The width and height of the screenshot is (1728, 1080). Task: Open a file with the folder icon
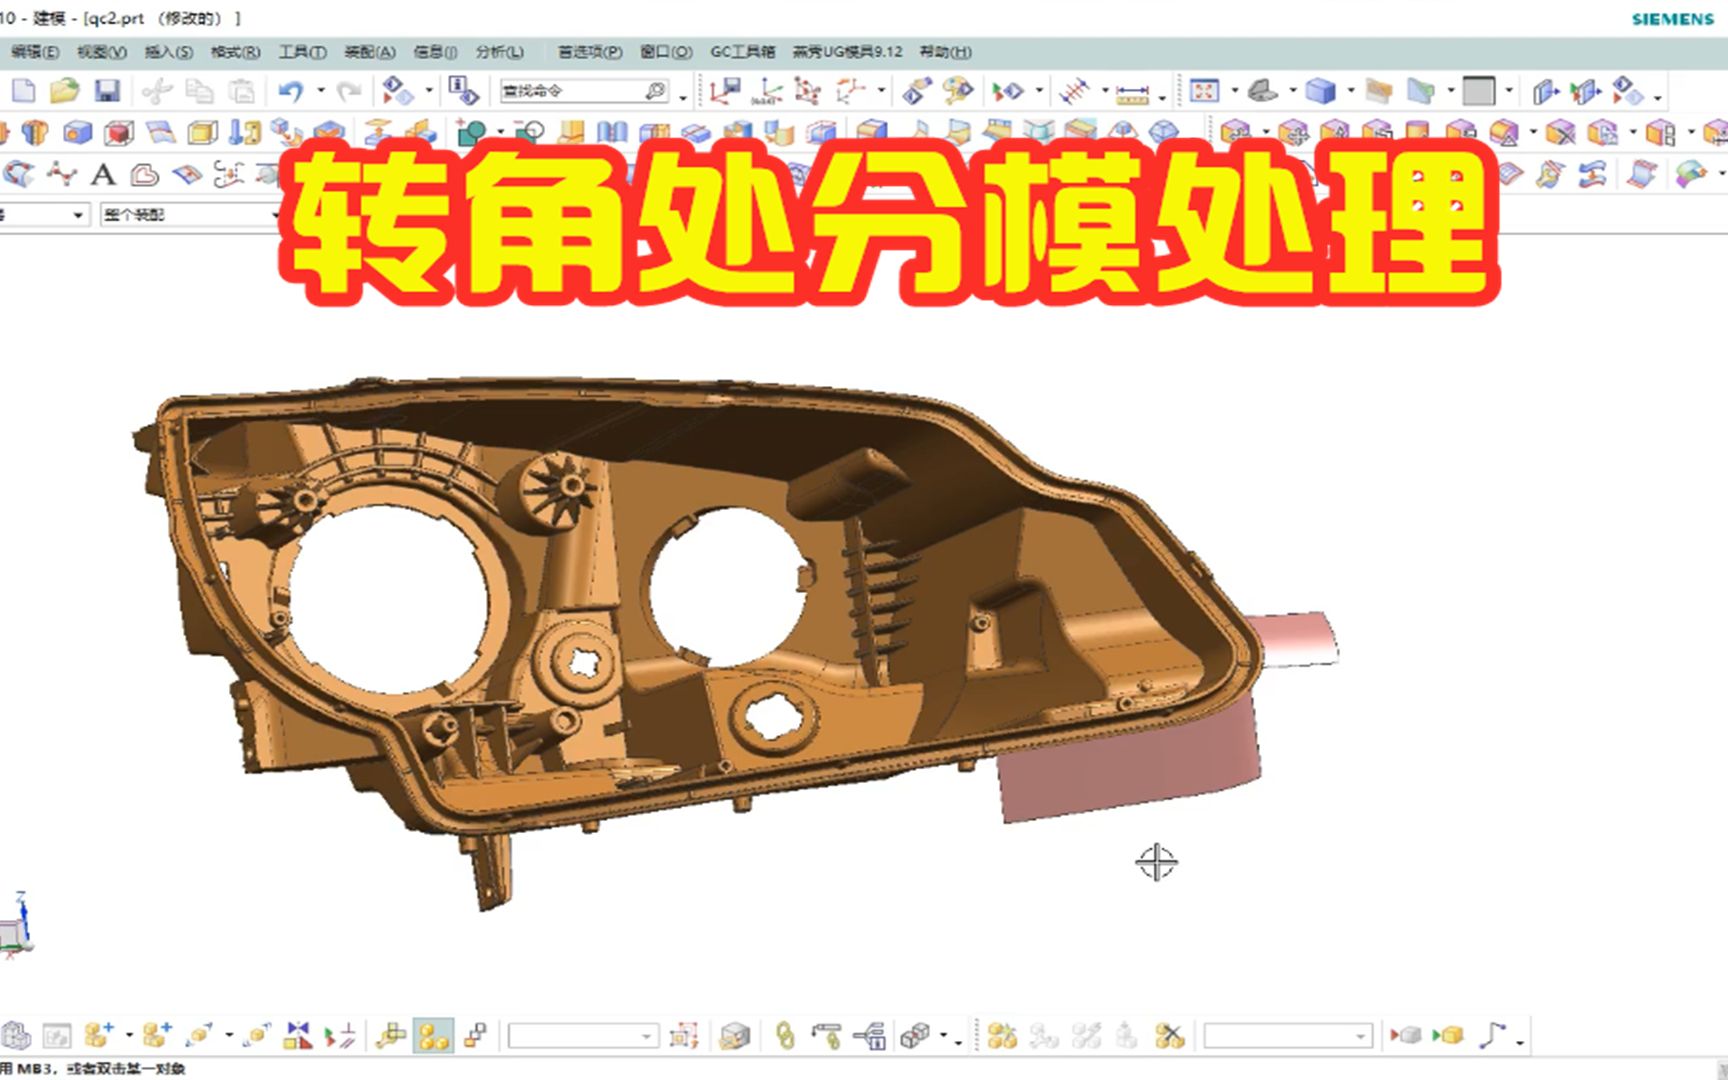pos(64,92)
